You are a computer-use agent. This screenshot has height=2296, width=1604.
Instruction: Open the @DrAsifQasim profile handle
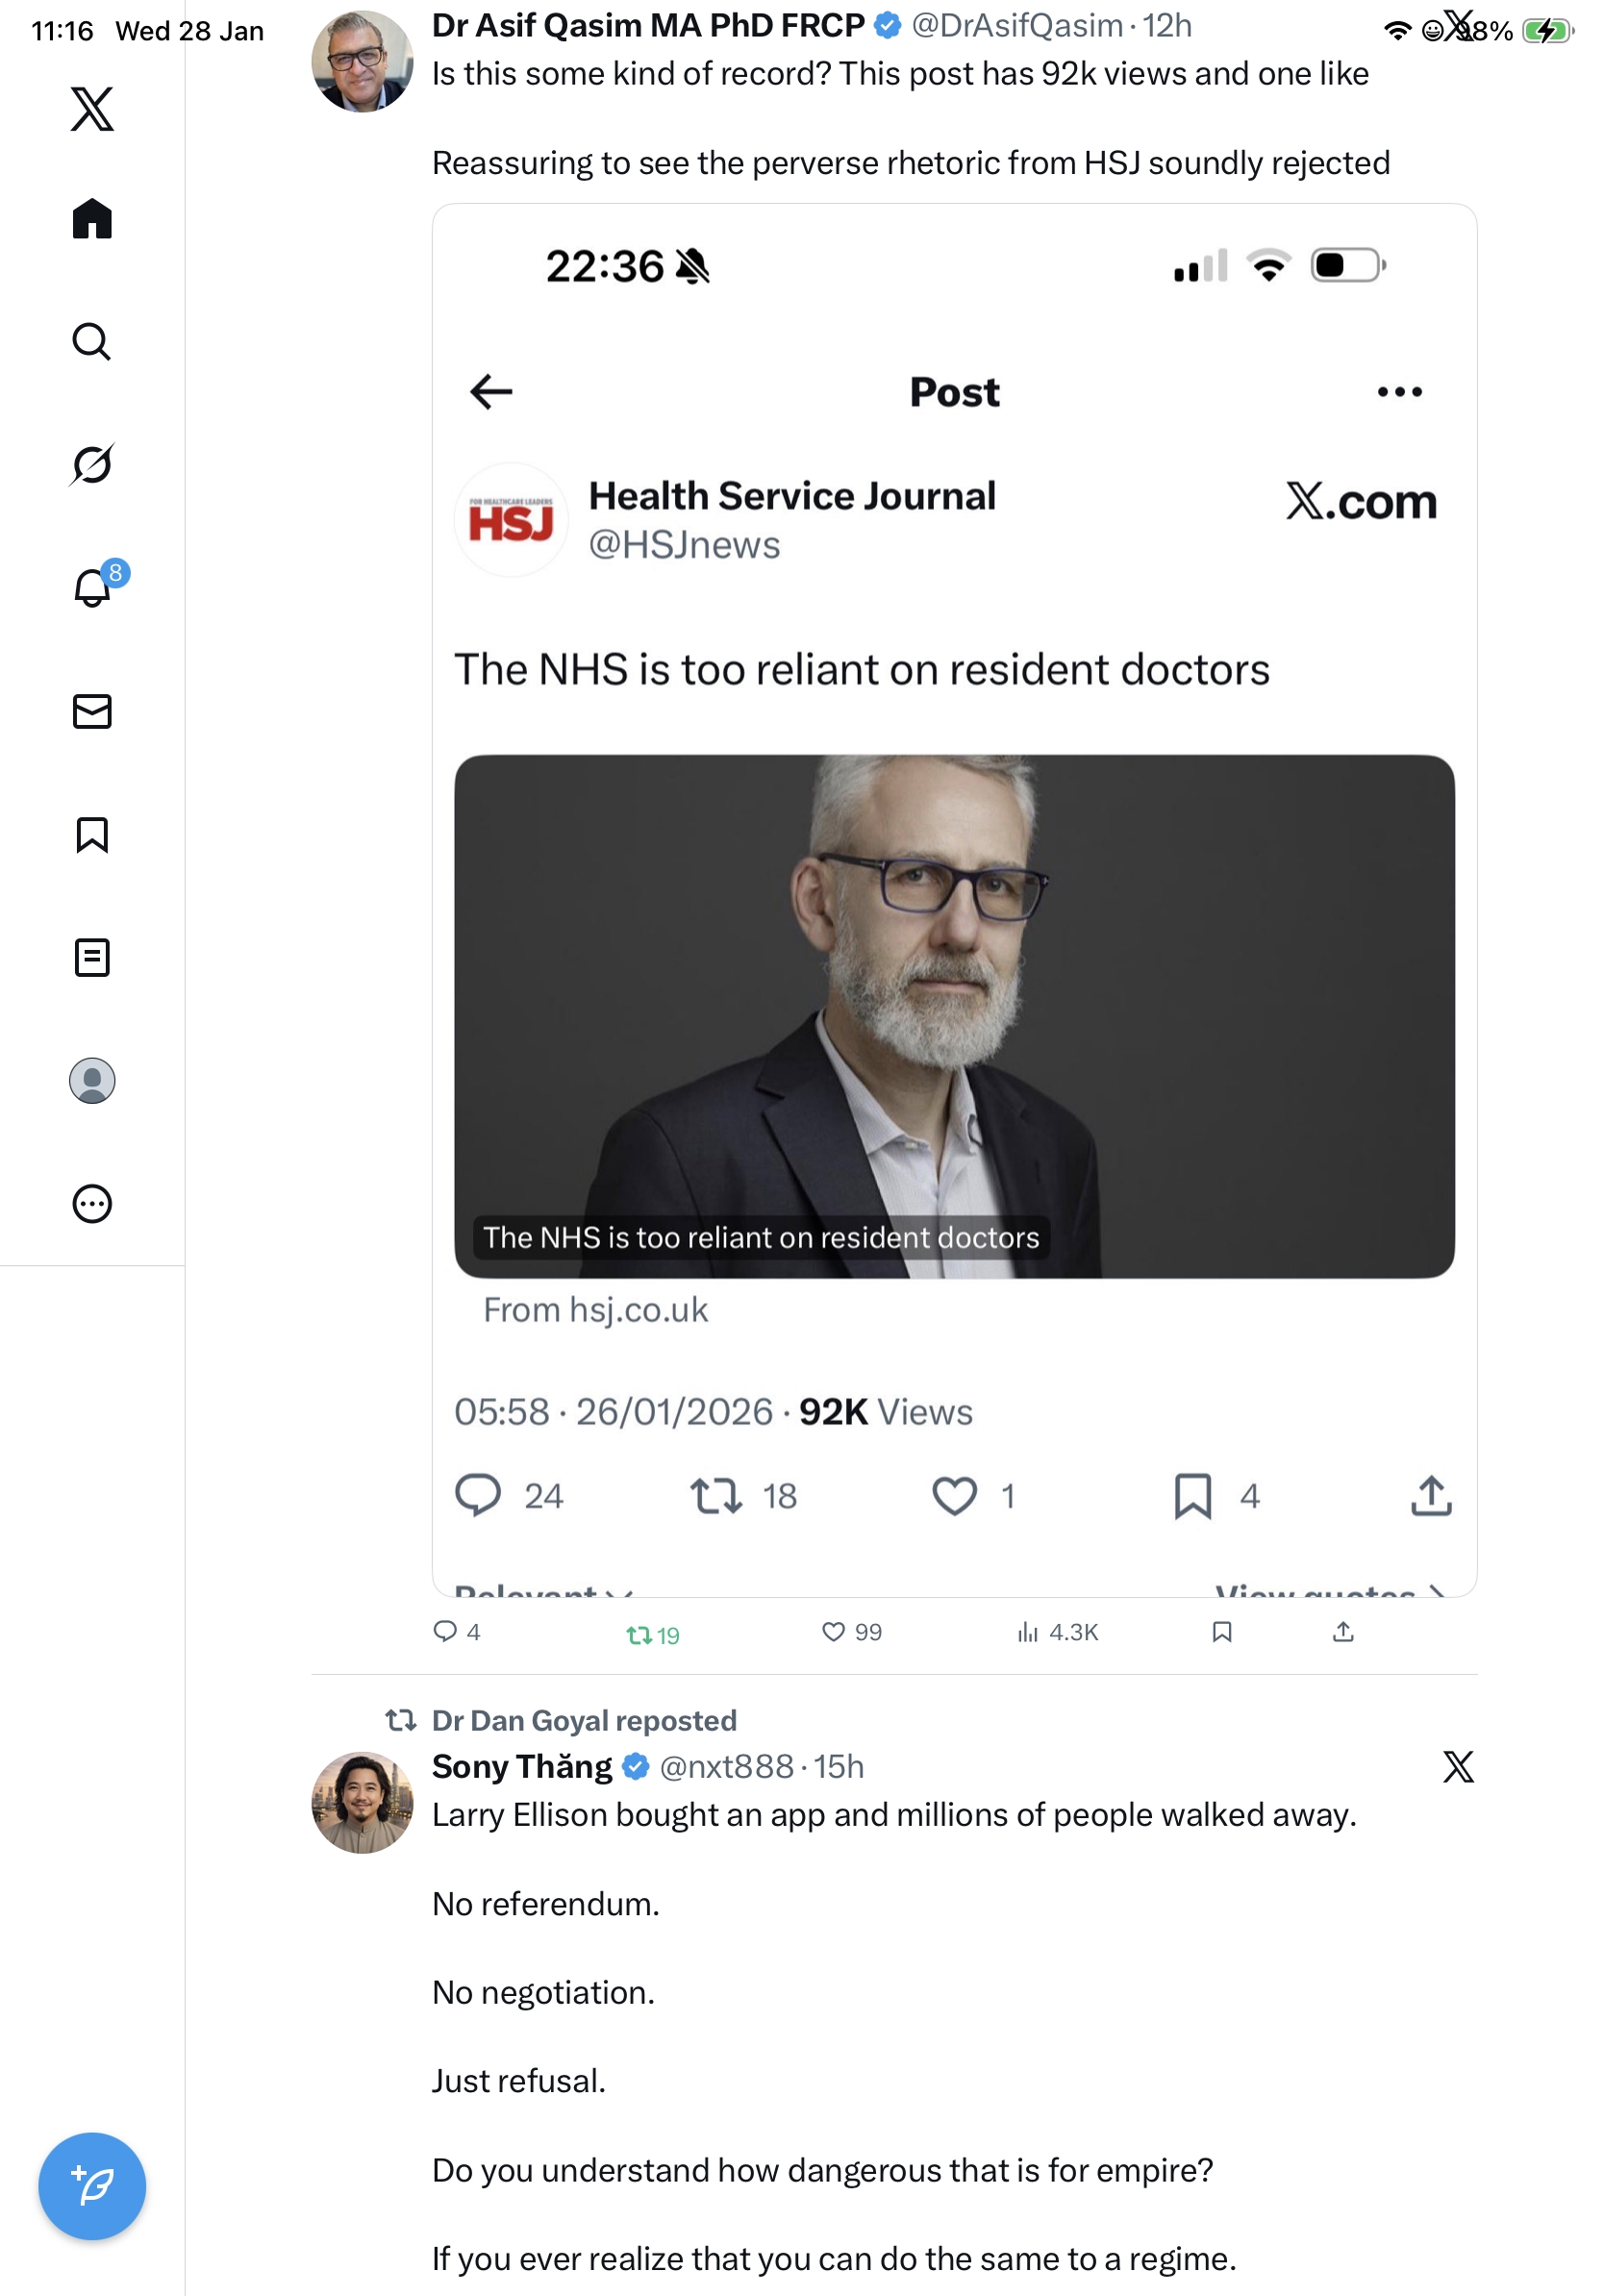pyautogui.click(x=1017, y=26)
